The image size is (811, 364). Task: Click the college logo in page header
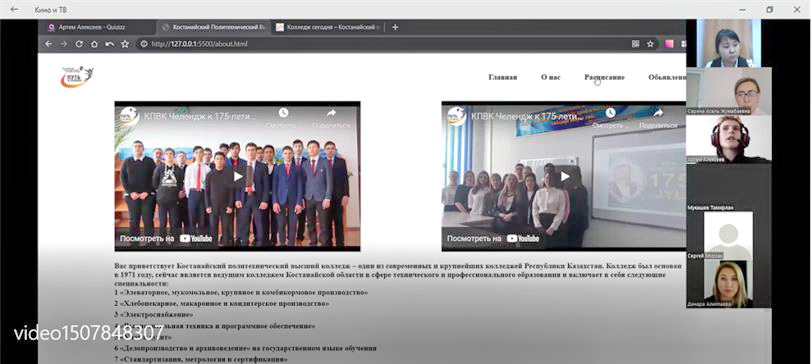click(77, 77)
